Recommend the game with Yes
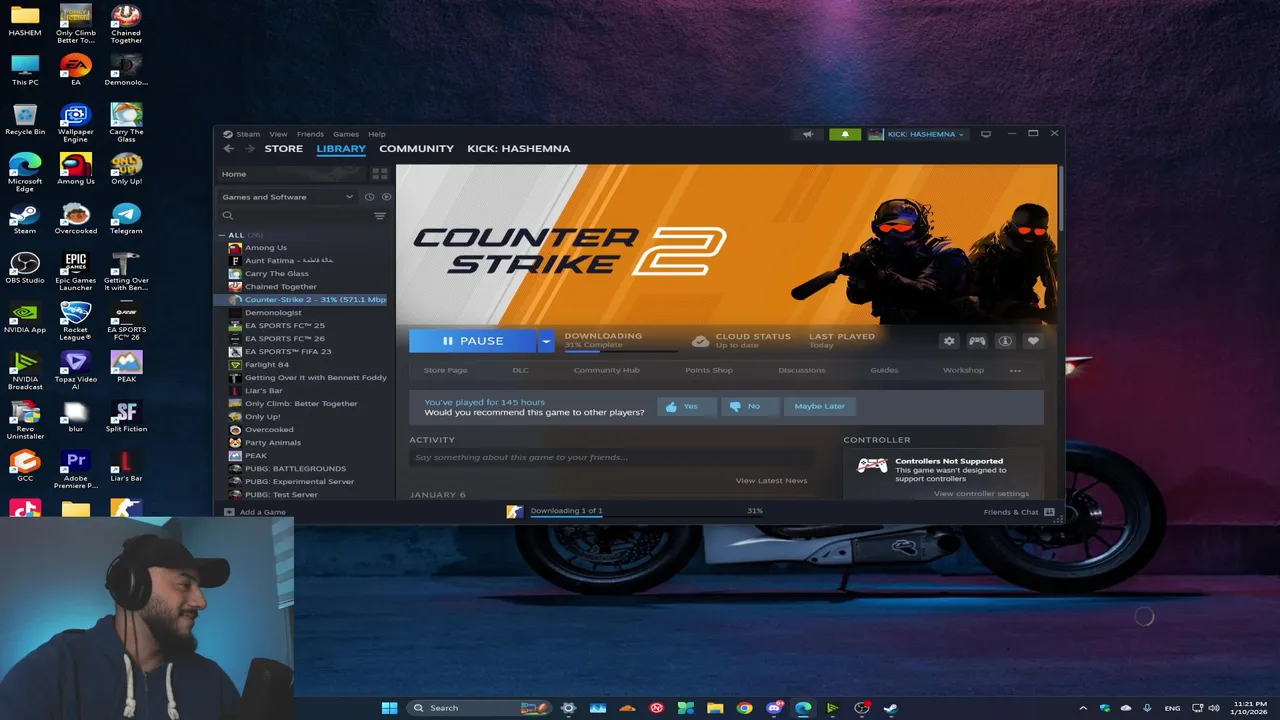This screenshot has height=720, width=1280. [687, 406]
